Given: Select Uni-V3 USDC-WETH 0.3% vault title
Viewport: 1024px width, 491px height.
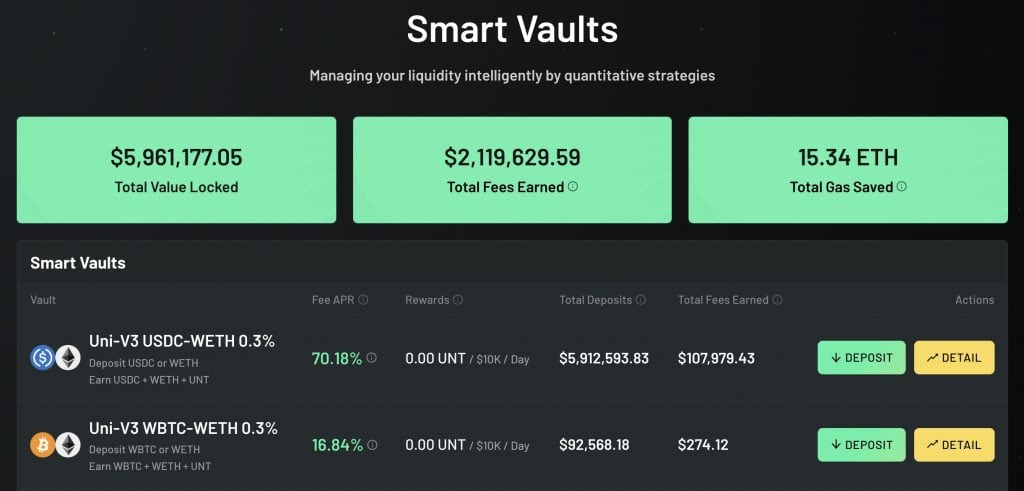Looking at the screenshot, I should coord(182,341).
